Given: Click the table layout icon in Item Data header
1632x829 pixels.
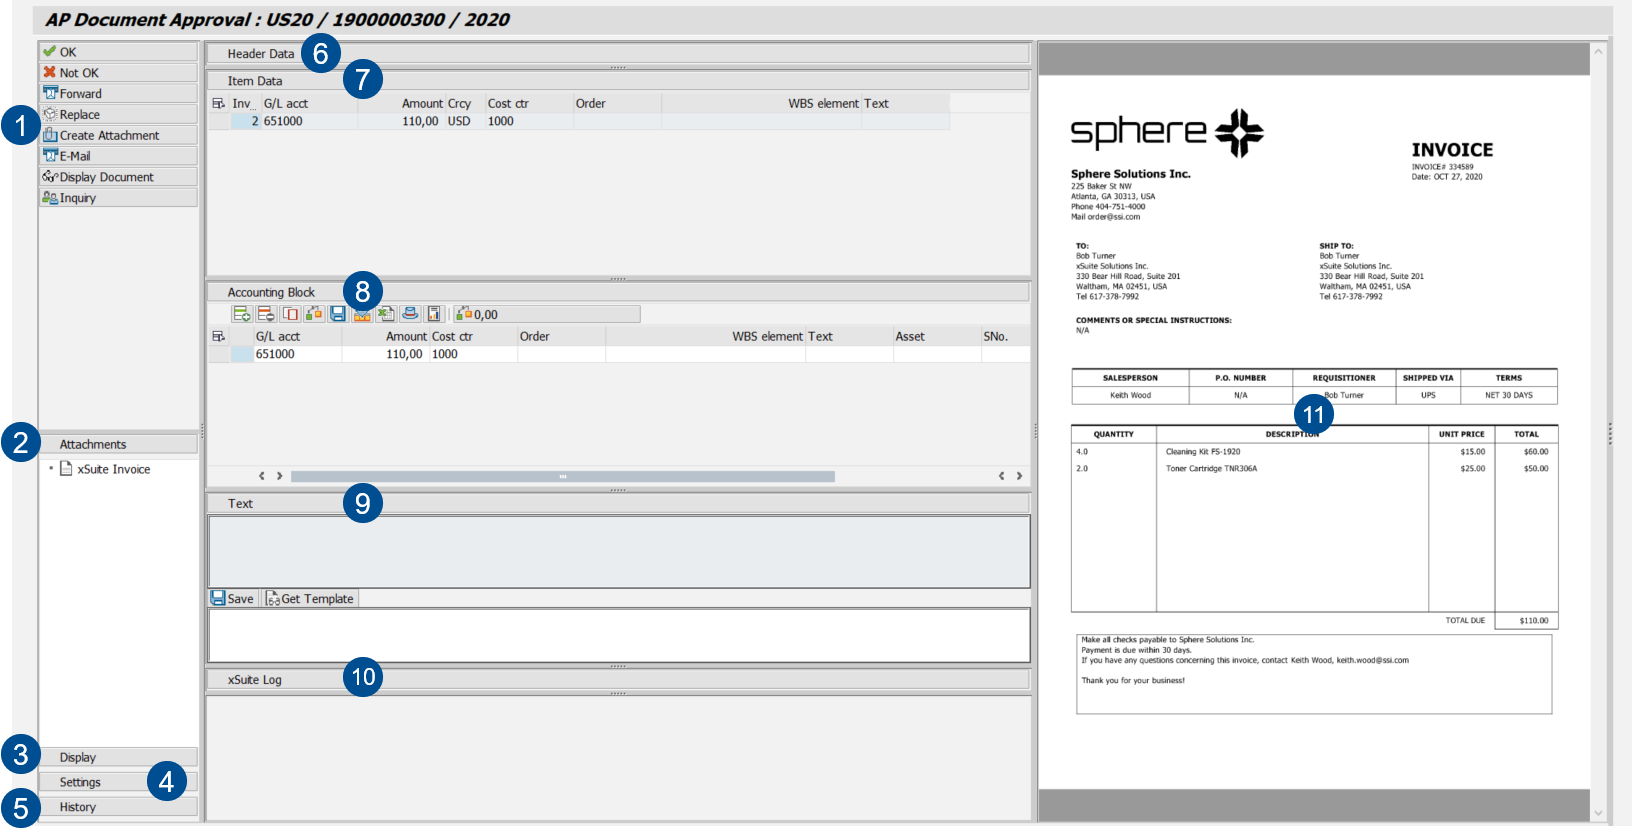Looking at the screenshot, I should tap(218, 103).
